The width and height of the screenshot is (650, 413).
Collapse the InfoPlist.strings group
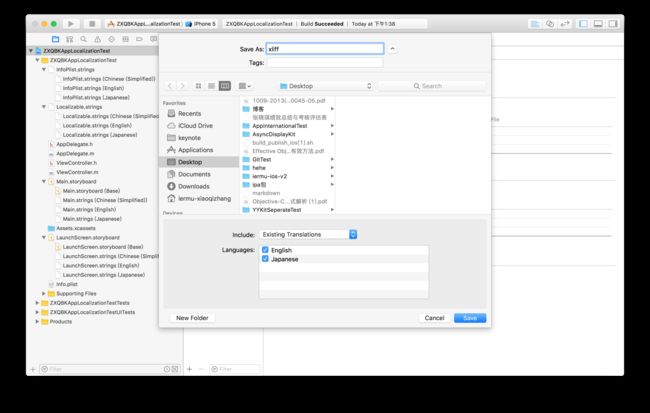(x=44, y=70)
